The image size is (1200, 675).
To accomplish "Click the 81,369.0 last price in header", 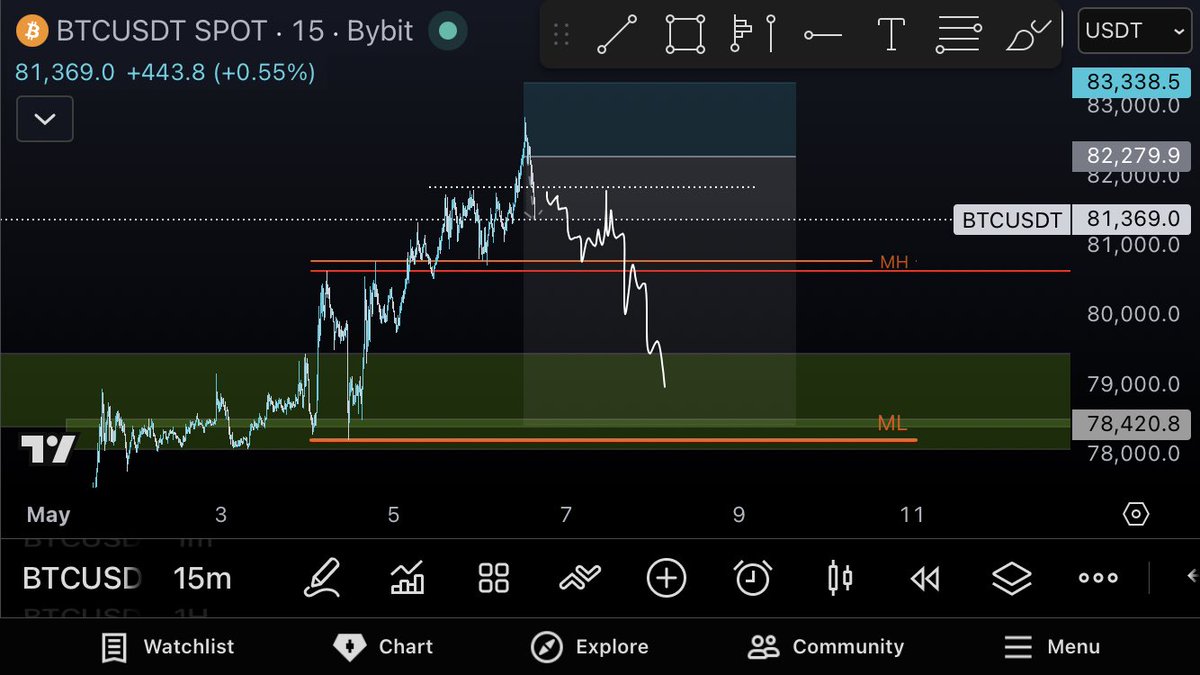I will [x=65, y=73].
